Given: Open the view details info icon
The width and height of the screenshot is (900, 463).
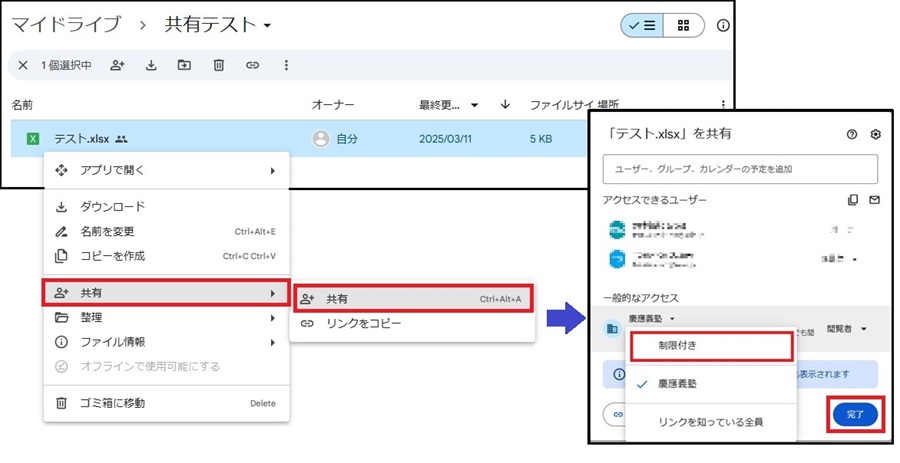Looking at the screenshot, I should point(724,26).
